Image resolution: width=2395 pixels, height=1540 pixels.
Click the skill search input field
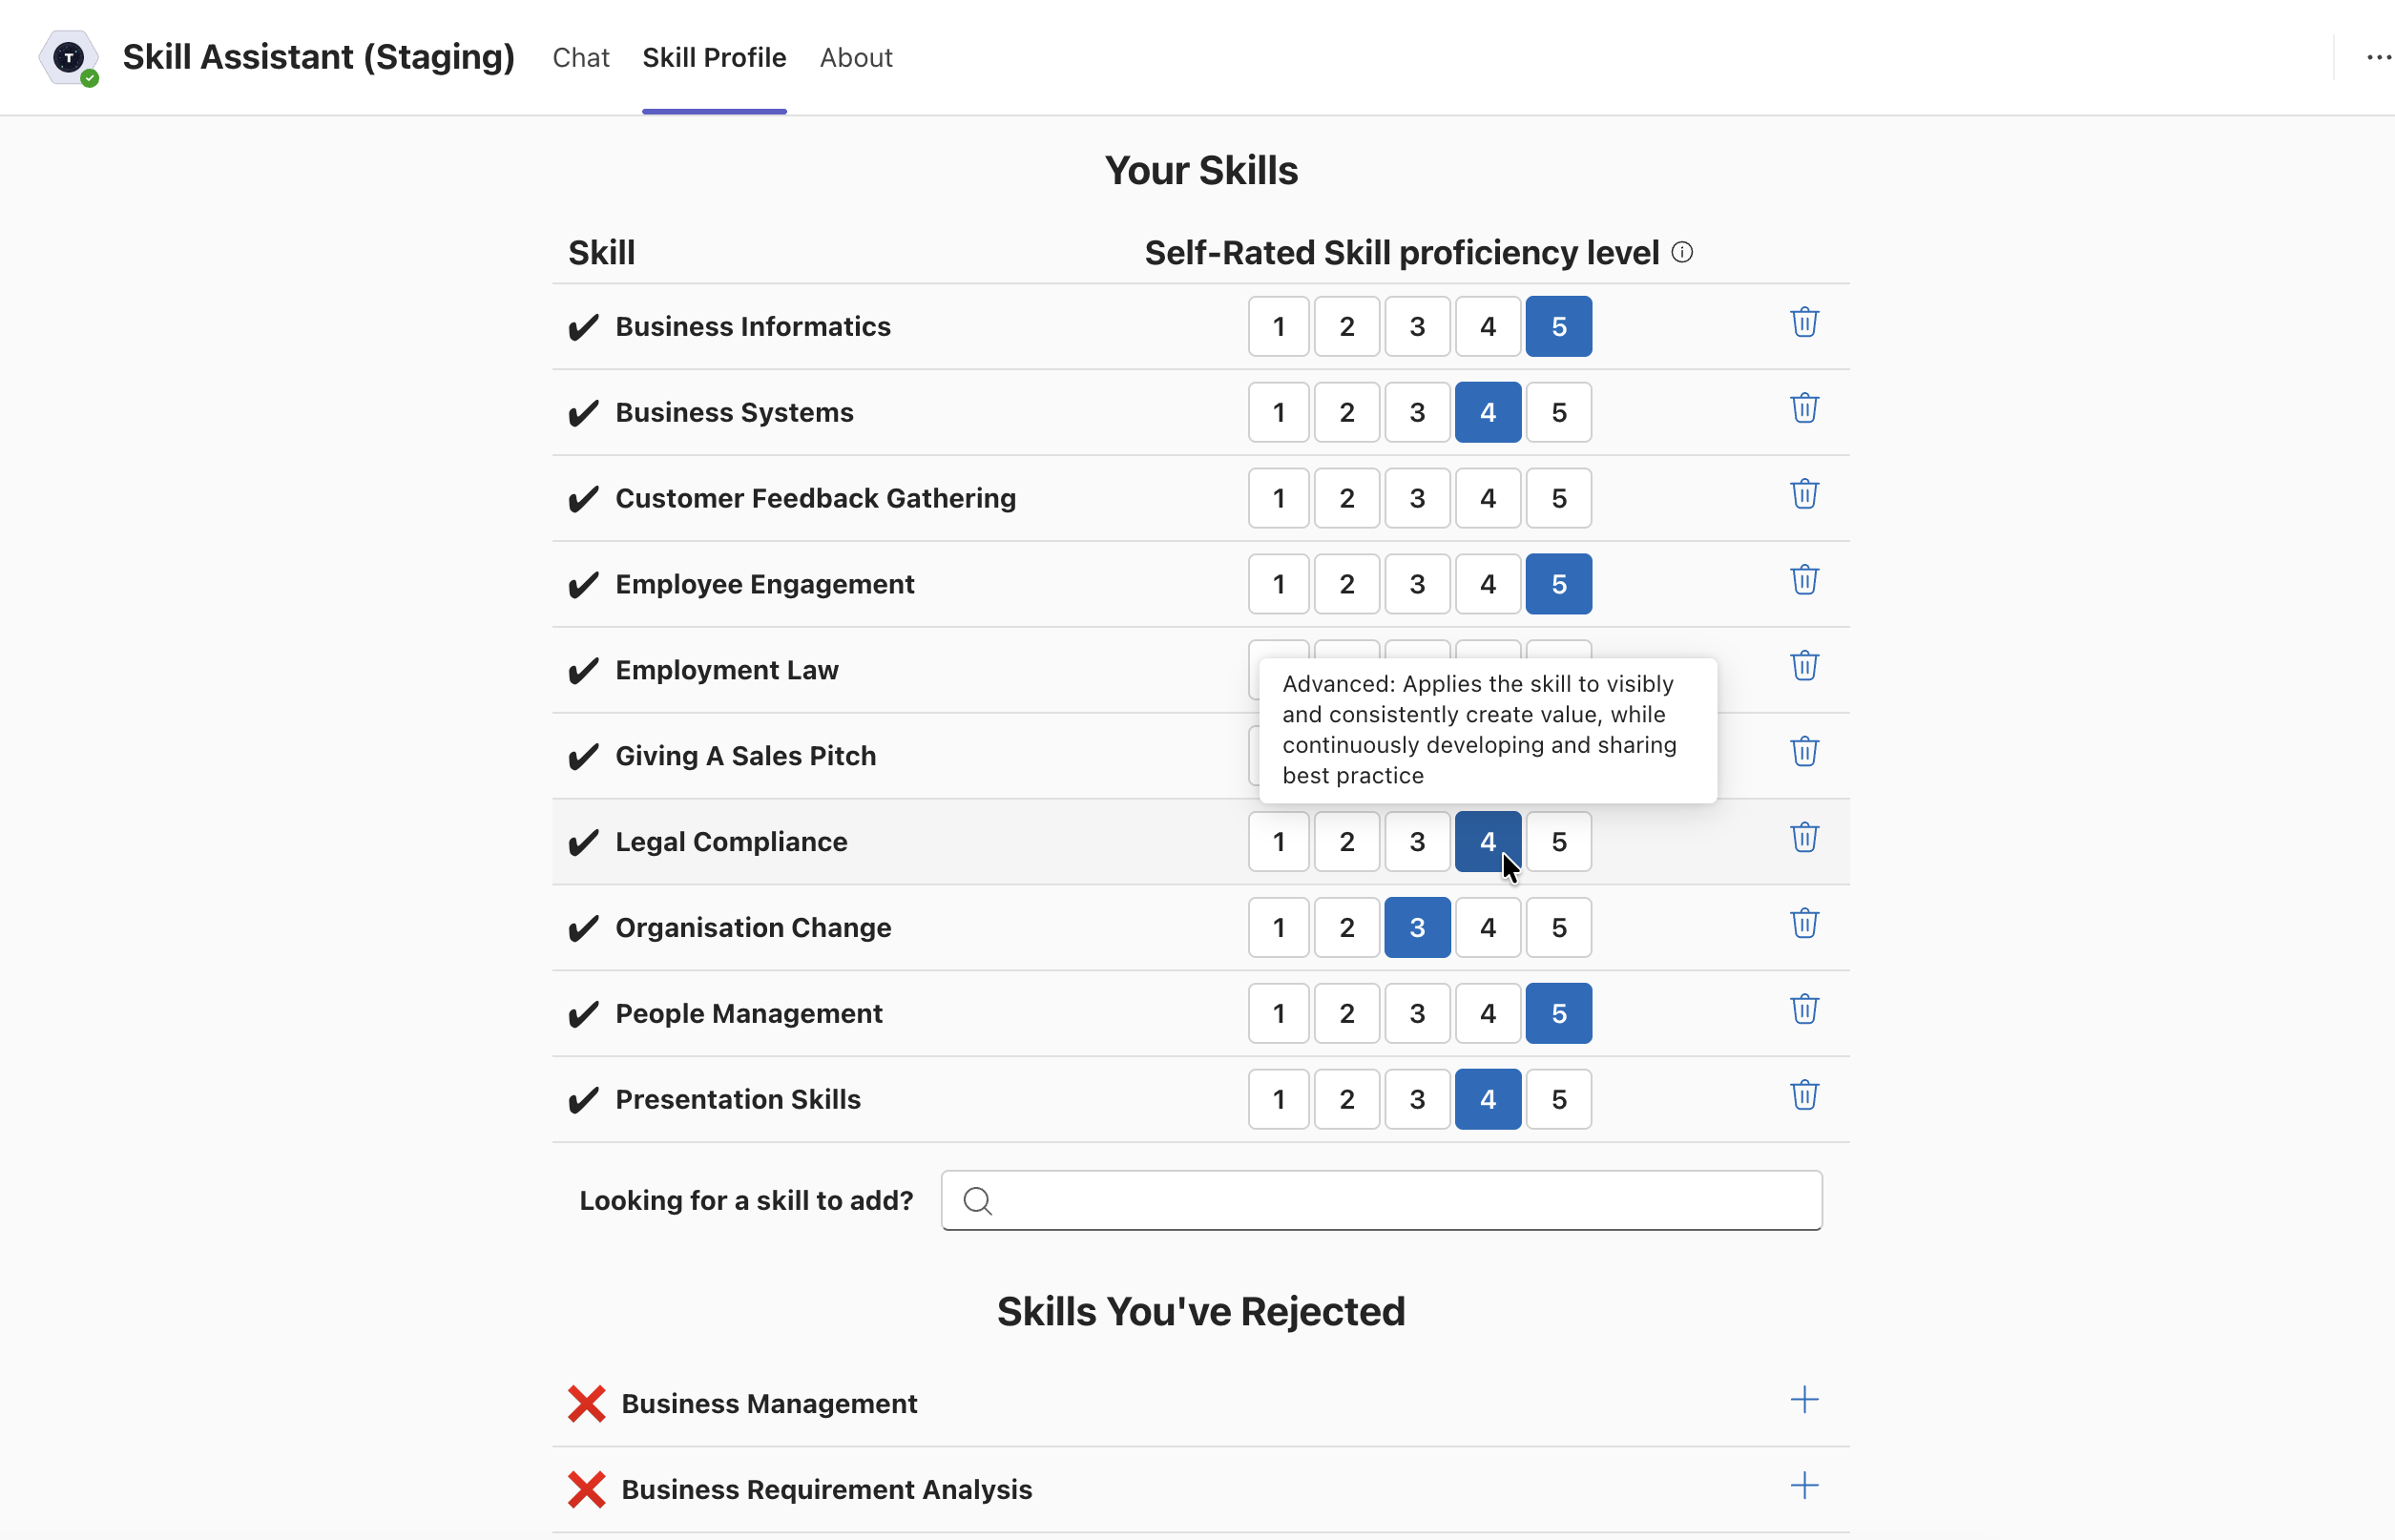1380,1199
